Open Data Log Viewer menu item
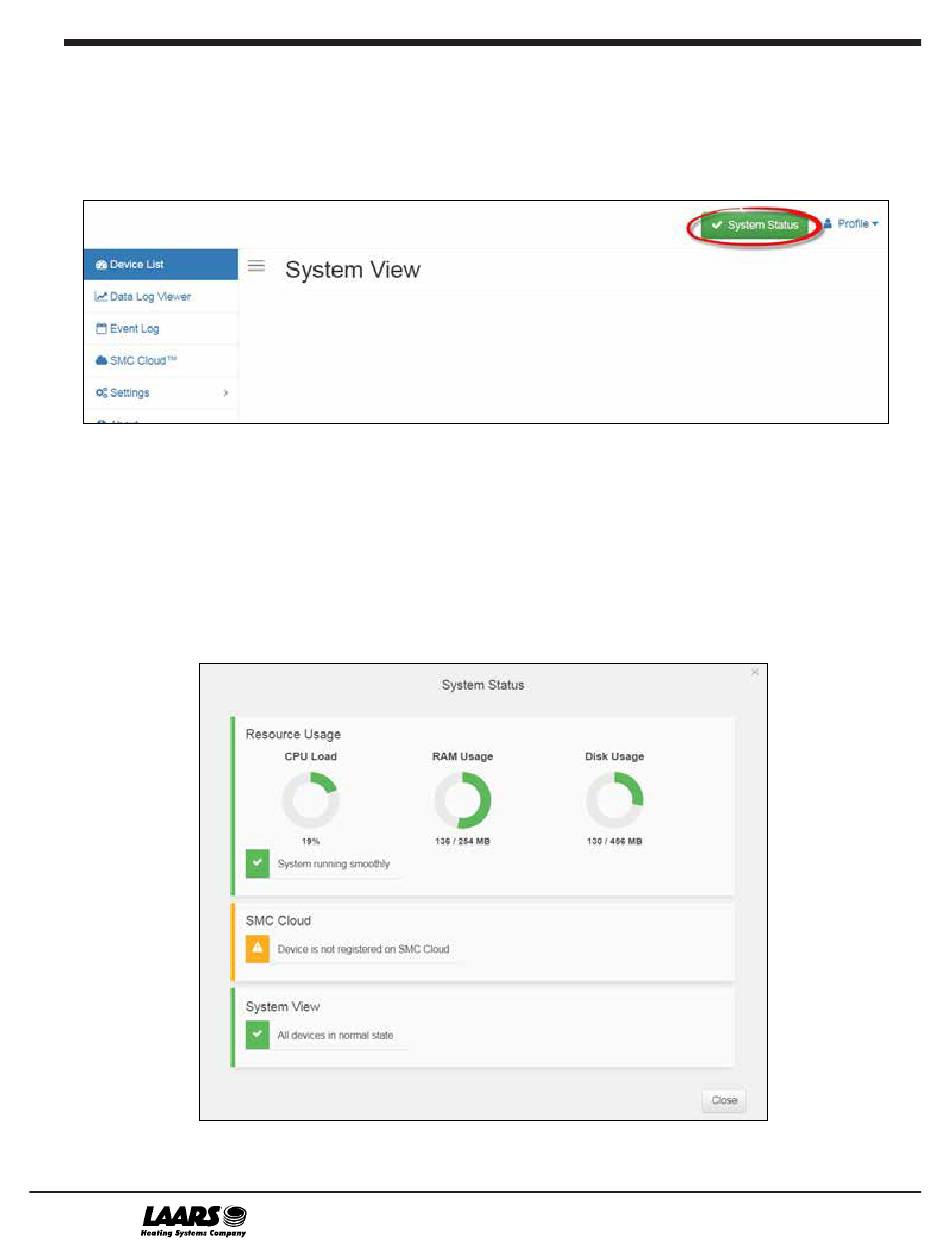The image size is (950, 1248). pyautogui.click(x=160, y=296)
